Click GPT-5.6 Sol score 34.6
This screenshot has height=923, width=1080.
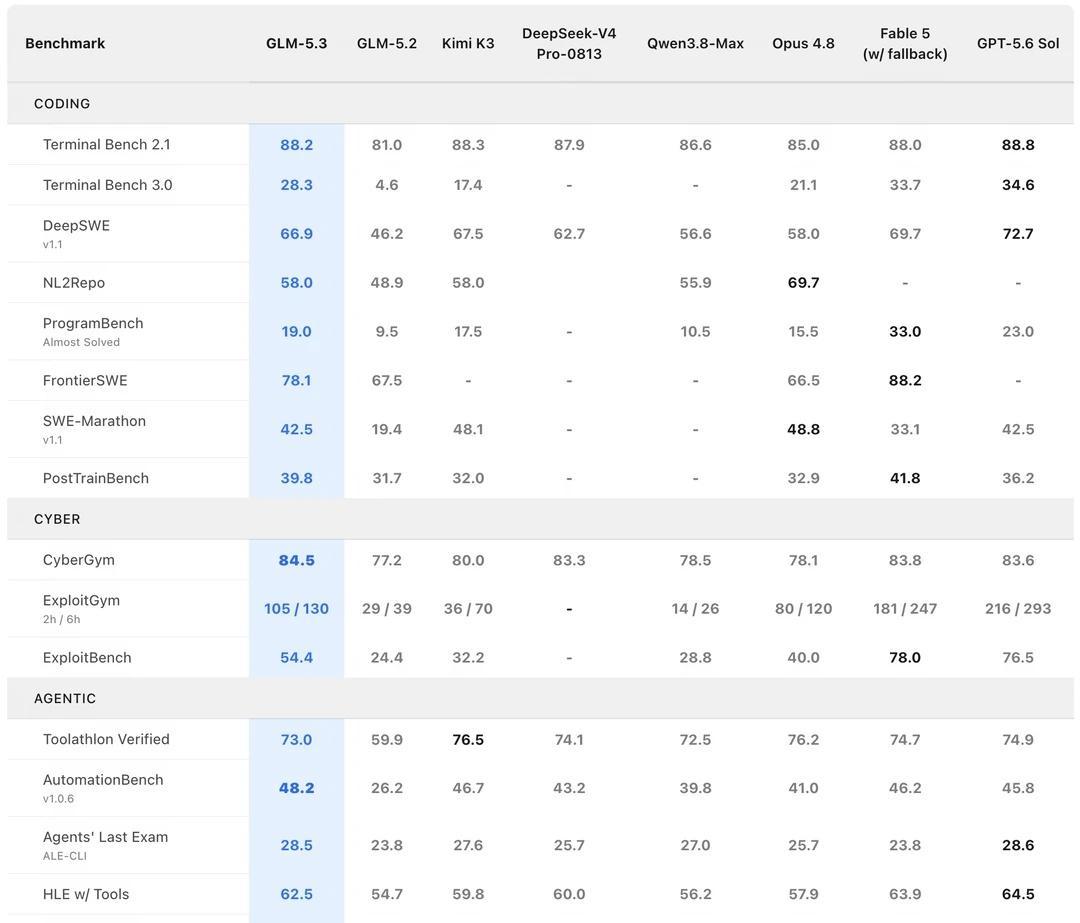1017,185
